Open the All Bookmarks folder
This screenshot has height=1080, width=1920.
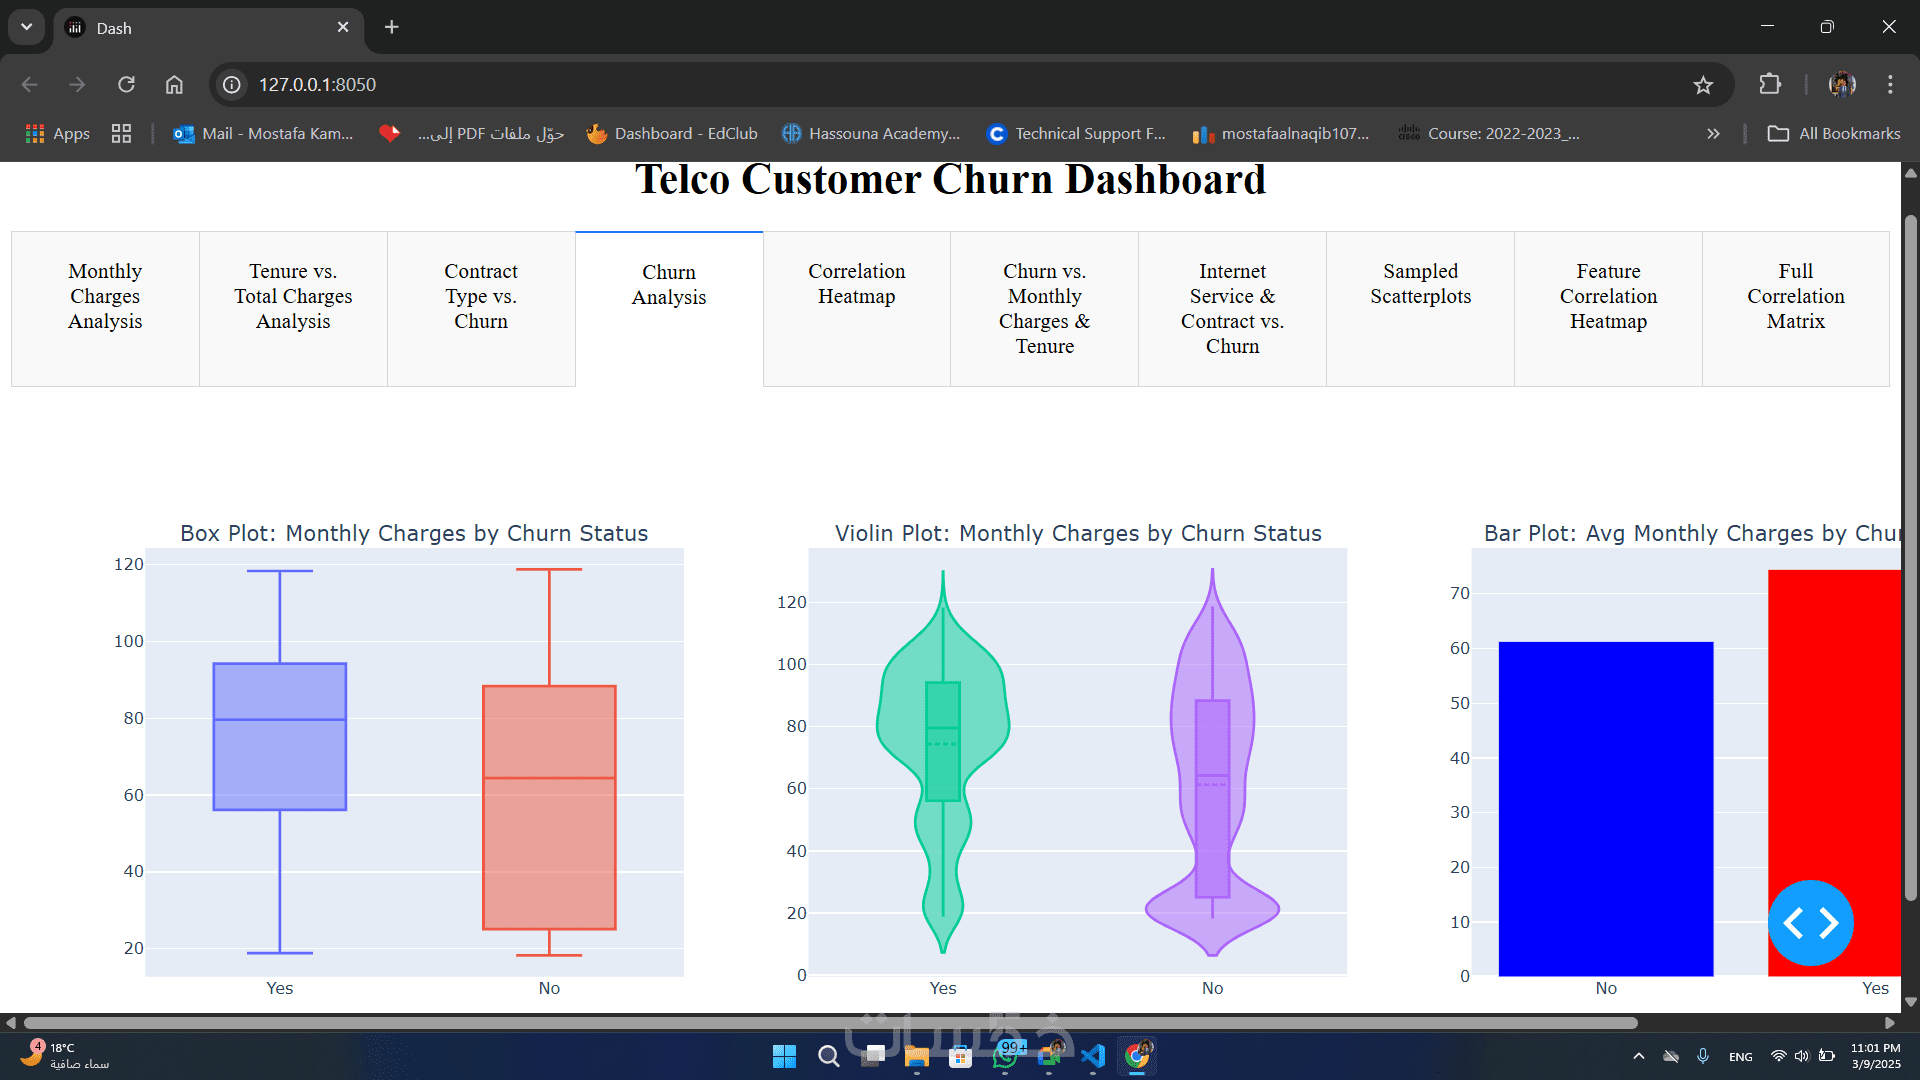1834,134
